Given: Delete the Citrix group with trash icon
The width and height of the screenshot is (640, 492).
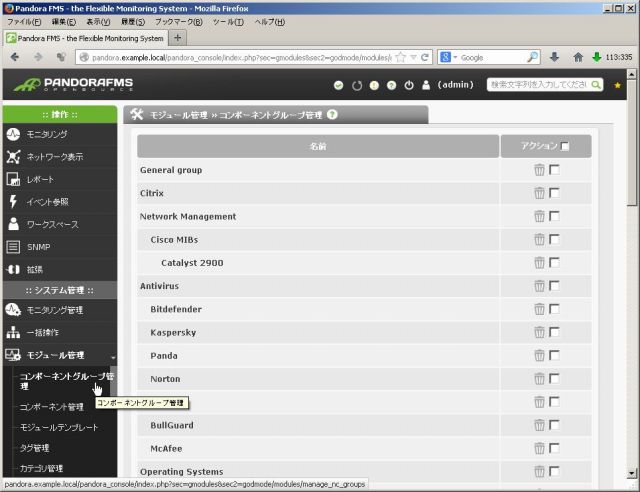Looking at the screenshot, I should 539,193.
